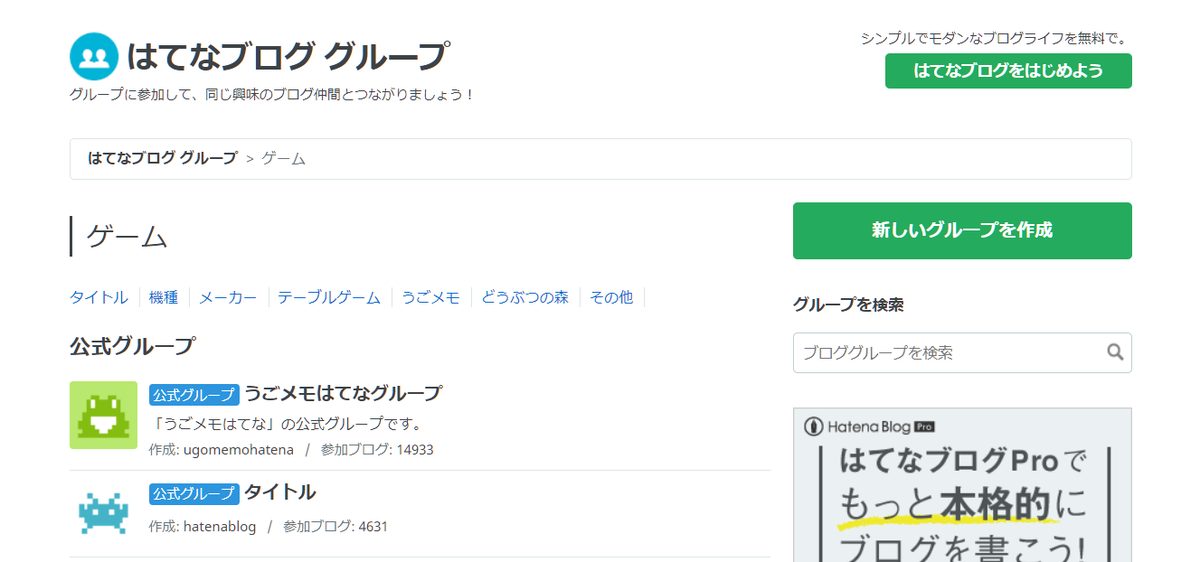Open the はてなブログ グループ header title
The image size is (1200, 562).
click(x=288, y=56)
